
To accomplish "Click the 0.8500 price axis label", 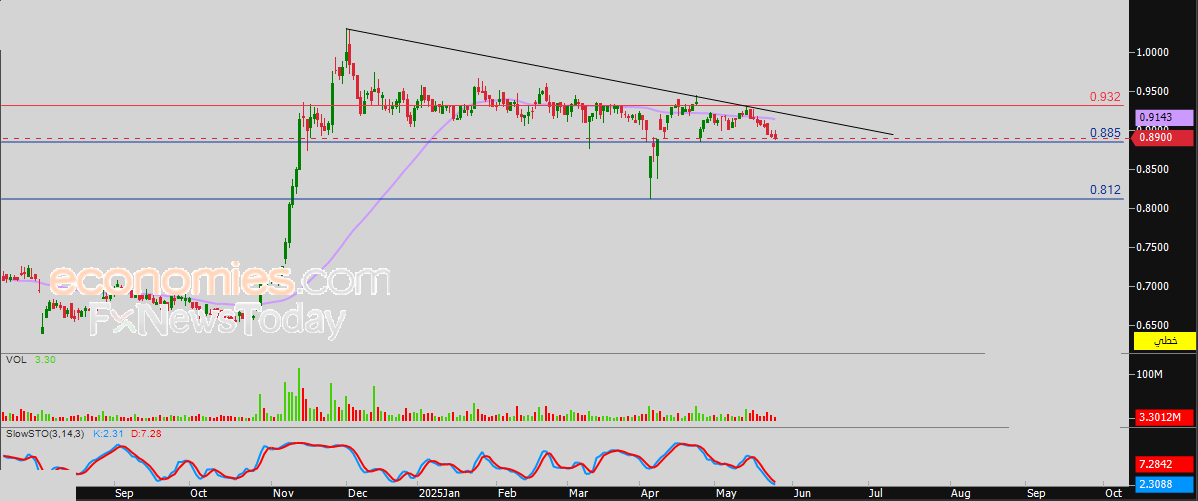I will (x=1154, y=170).
